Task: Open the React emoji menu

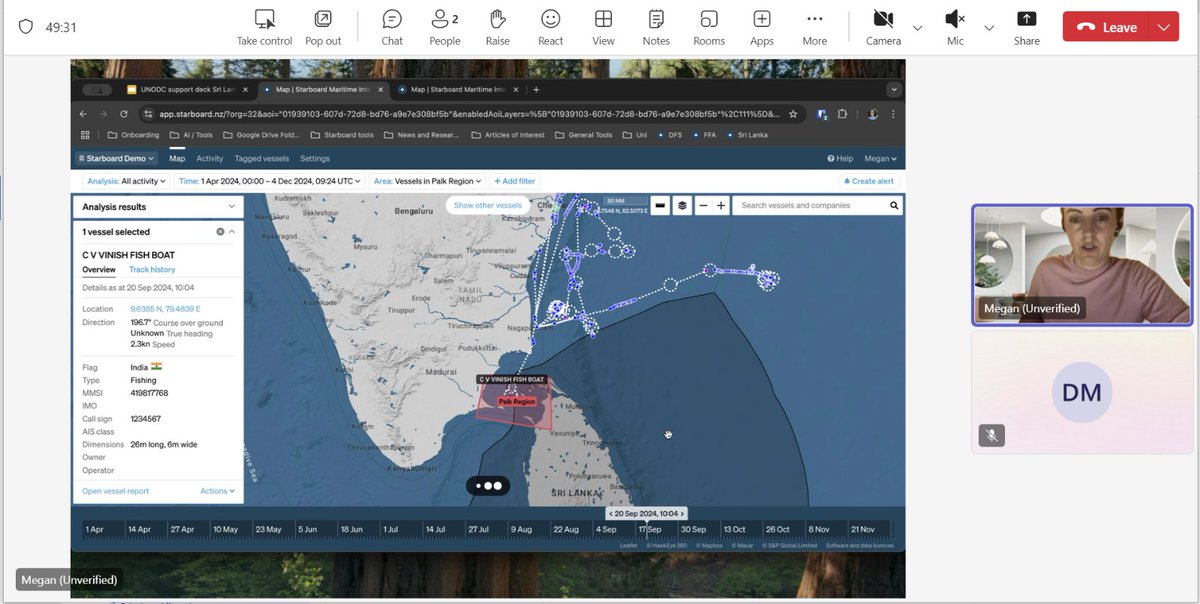Action: [x=550, y=27]
